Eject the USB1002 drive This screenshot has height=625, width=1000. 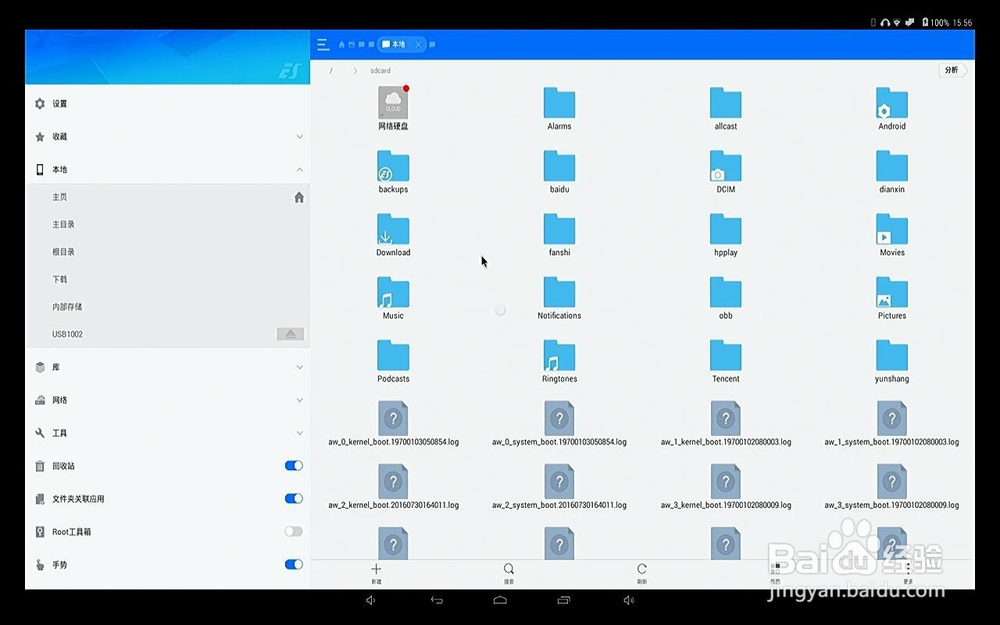tap(290, 334)
